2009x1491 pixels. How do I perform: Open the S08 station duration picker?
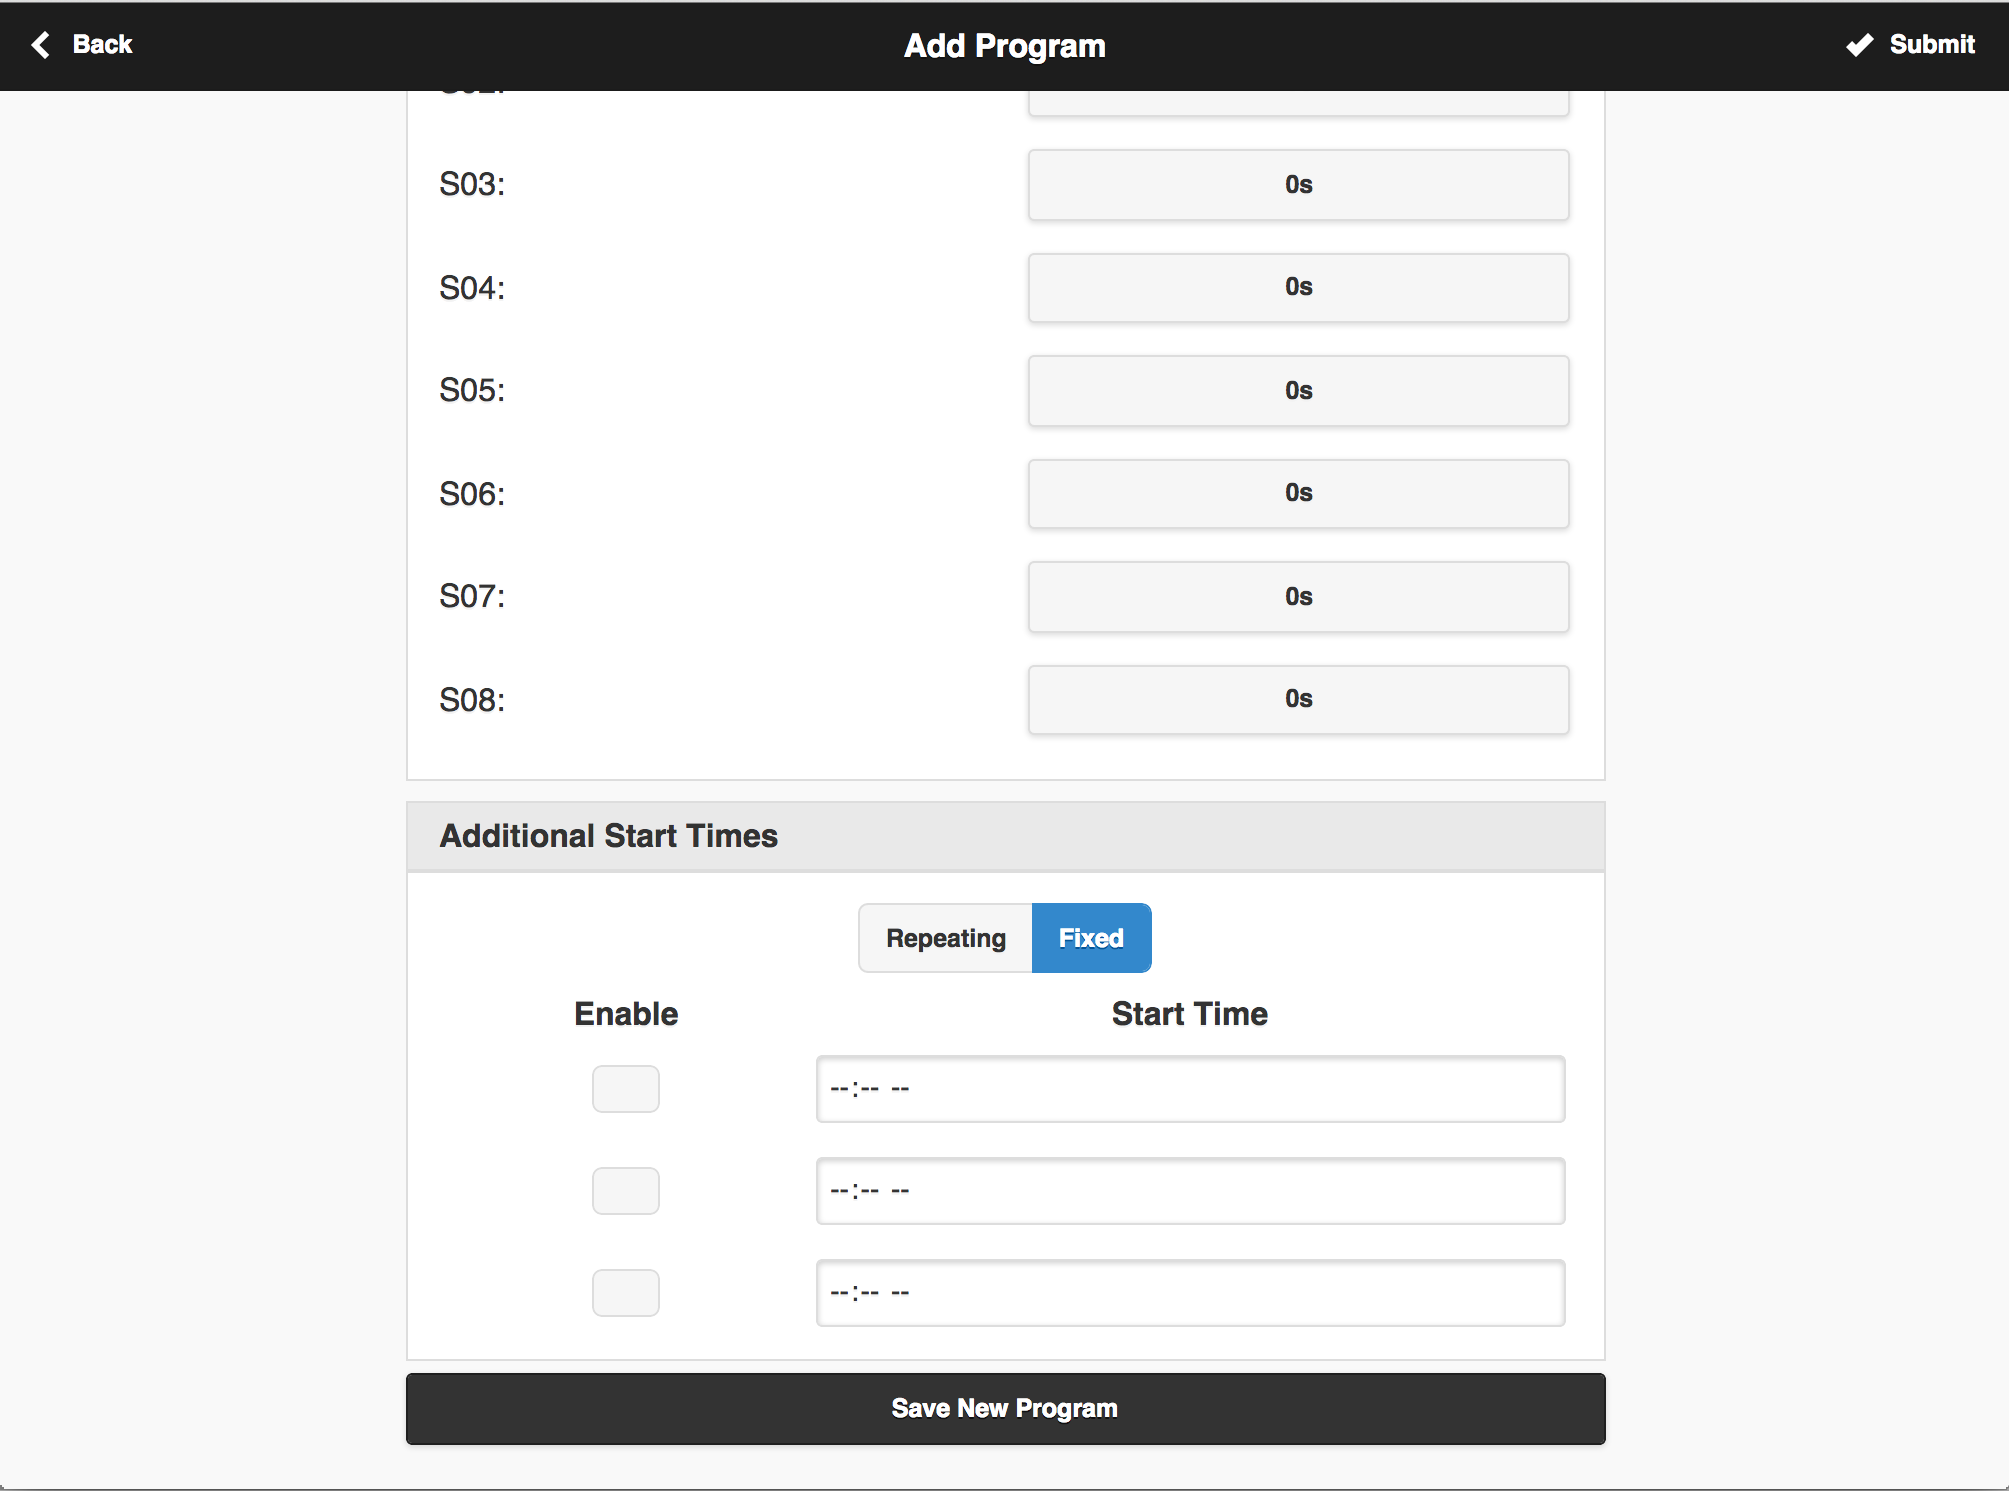[1298, 700]
